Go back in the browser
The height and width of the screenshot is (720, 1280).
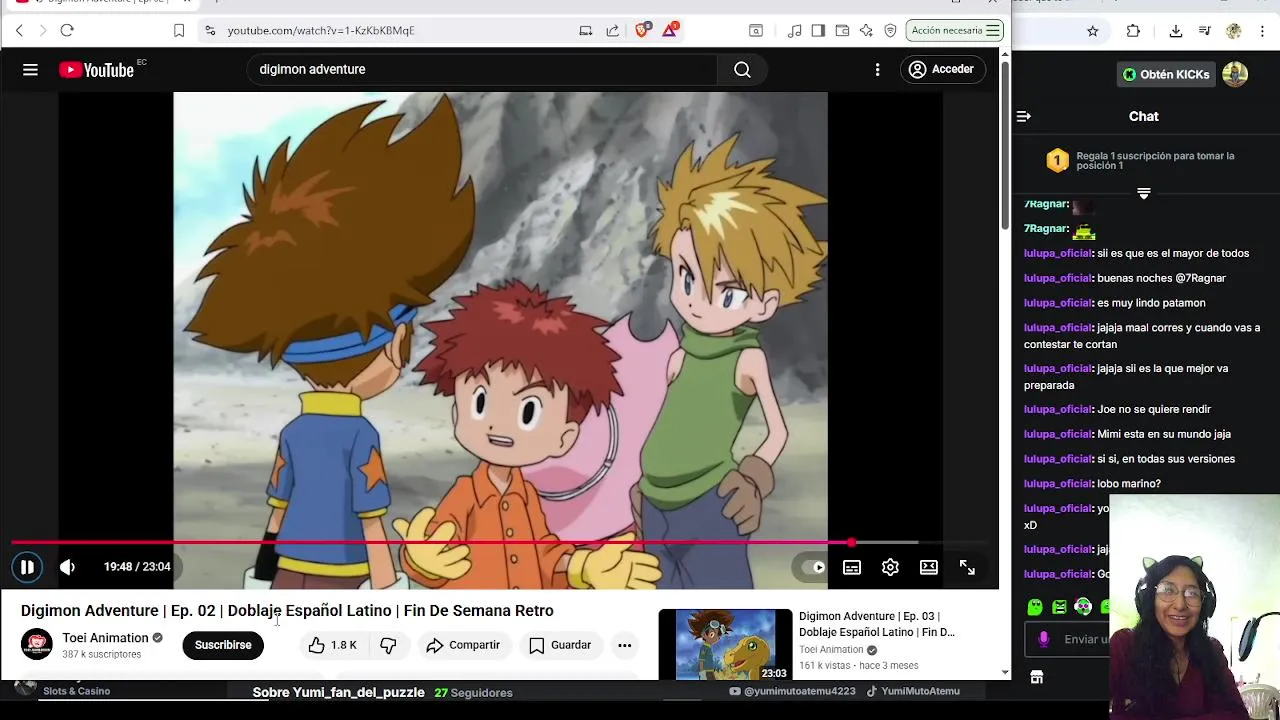pos(19,30)
